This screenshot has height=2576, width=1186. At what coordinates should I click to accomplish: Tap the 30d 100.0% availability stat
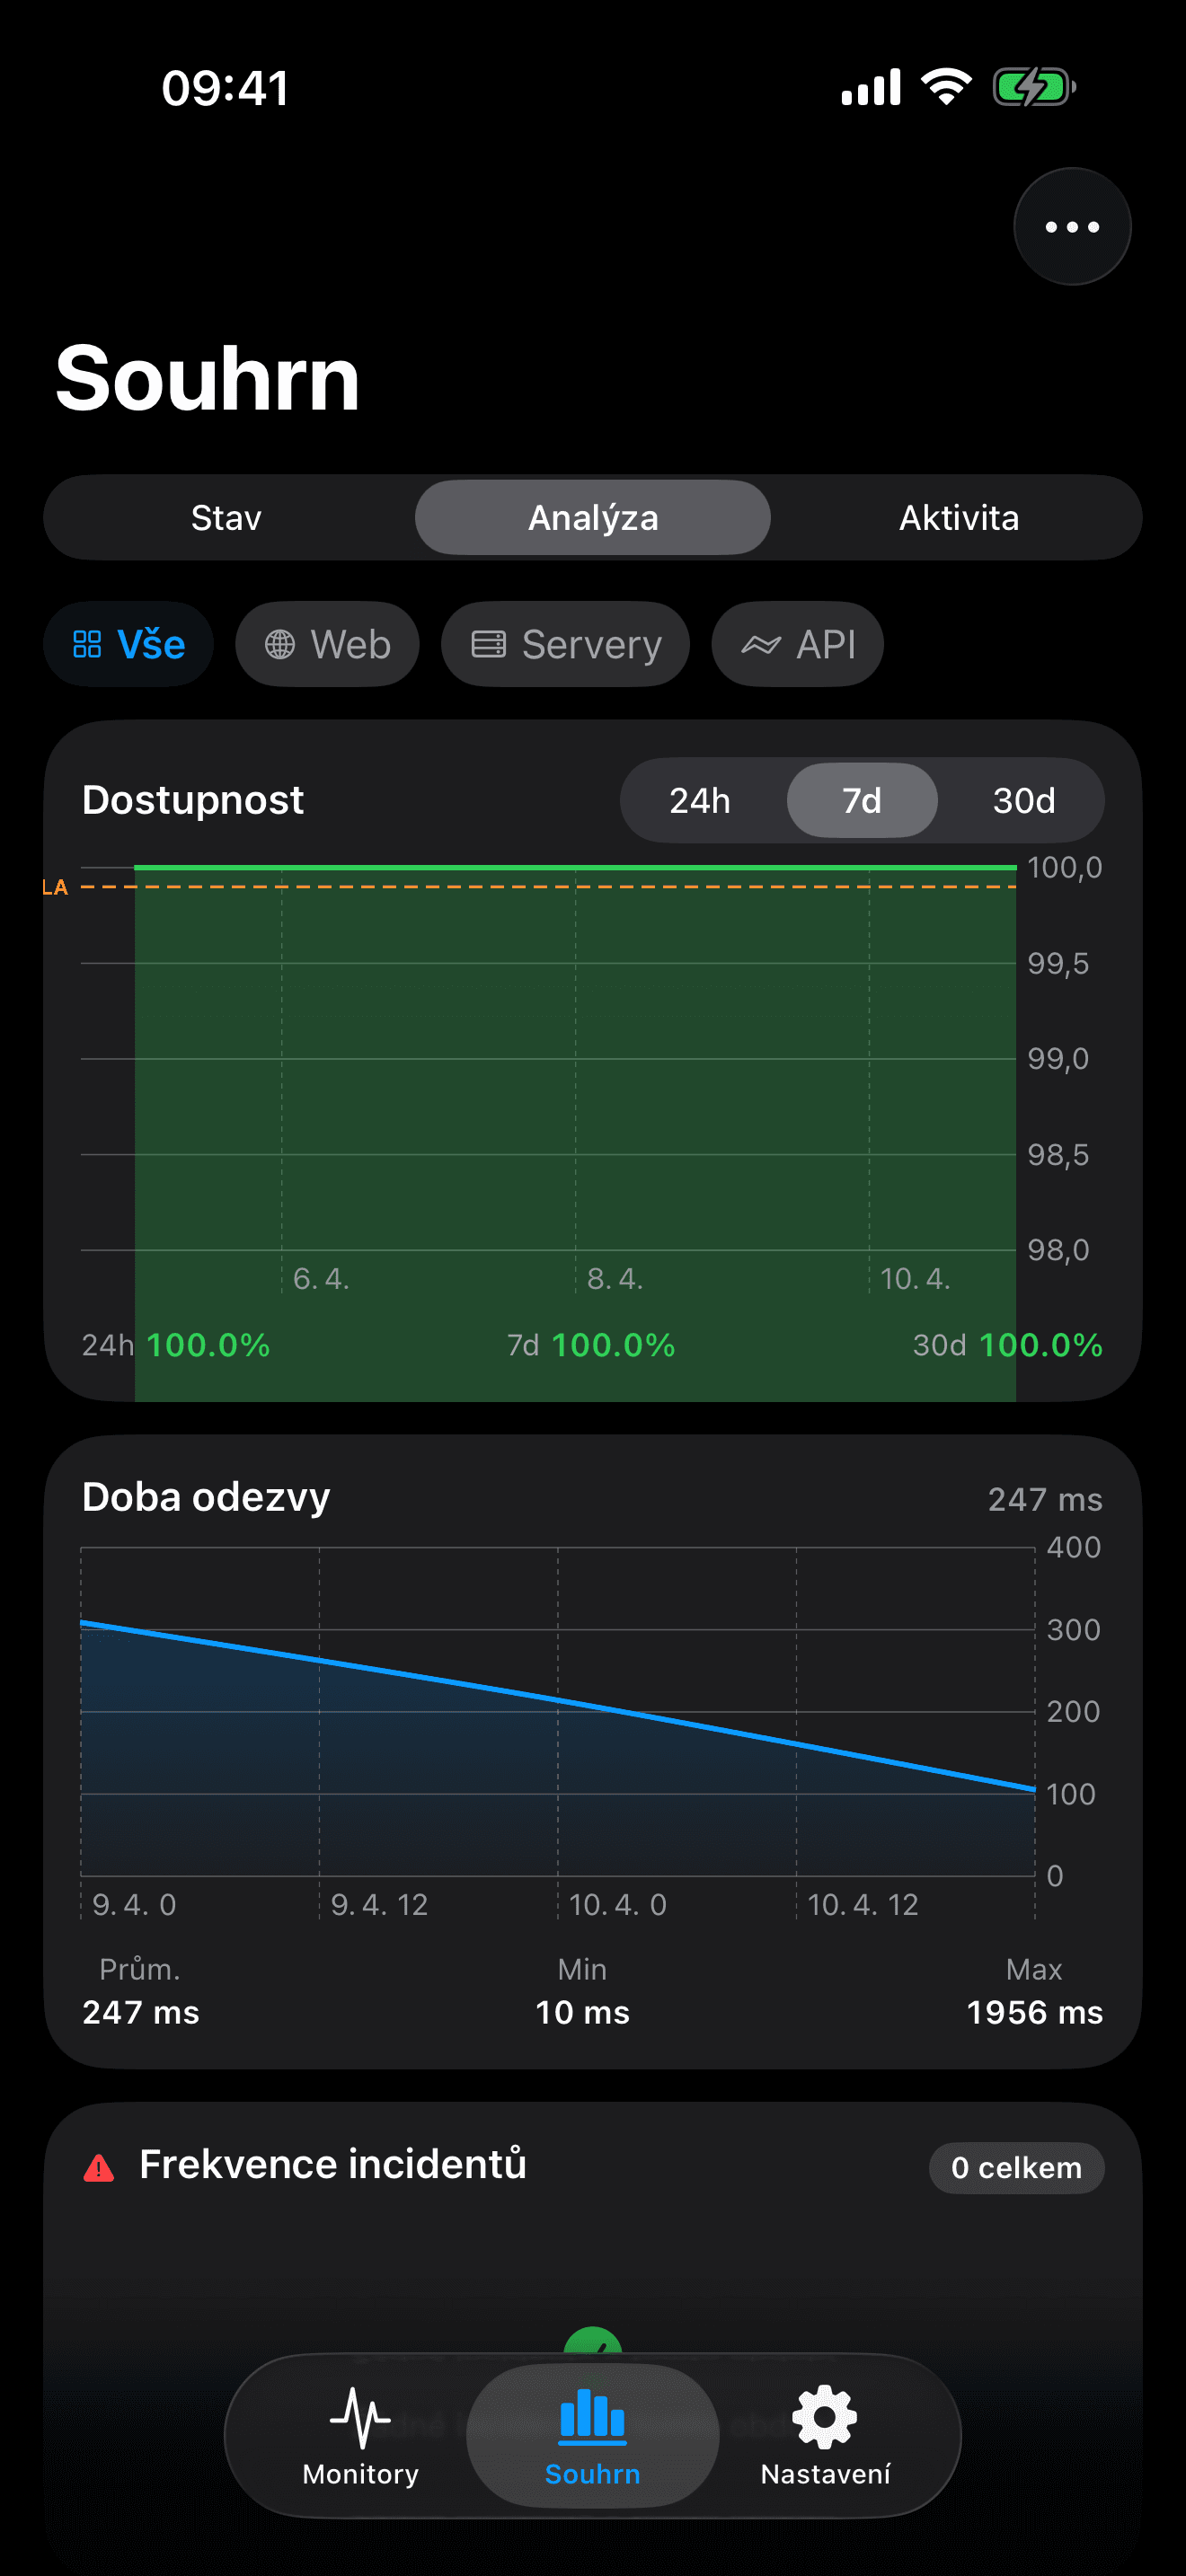click(1007, 1345)
